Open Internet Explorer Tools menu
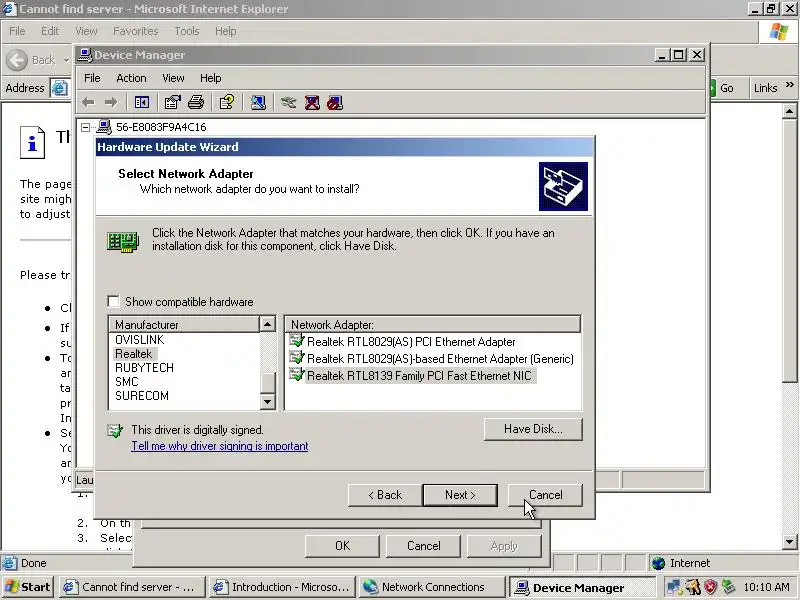 (x=187, y=31)
